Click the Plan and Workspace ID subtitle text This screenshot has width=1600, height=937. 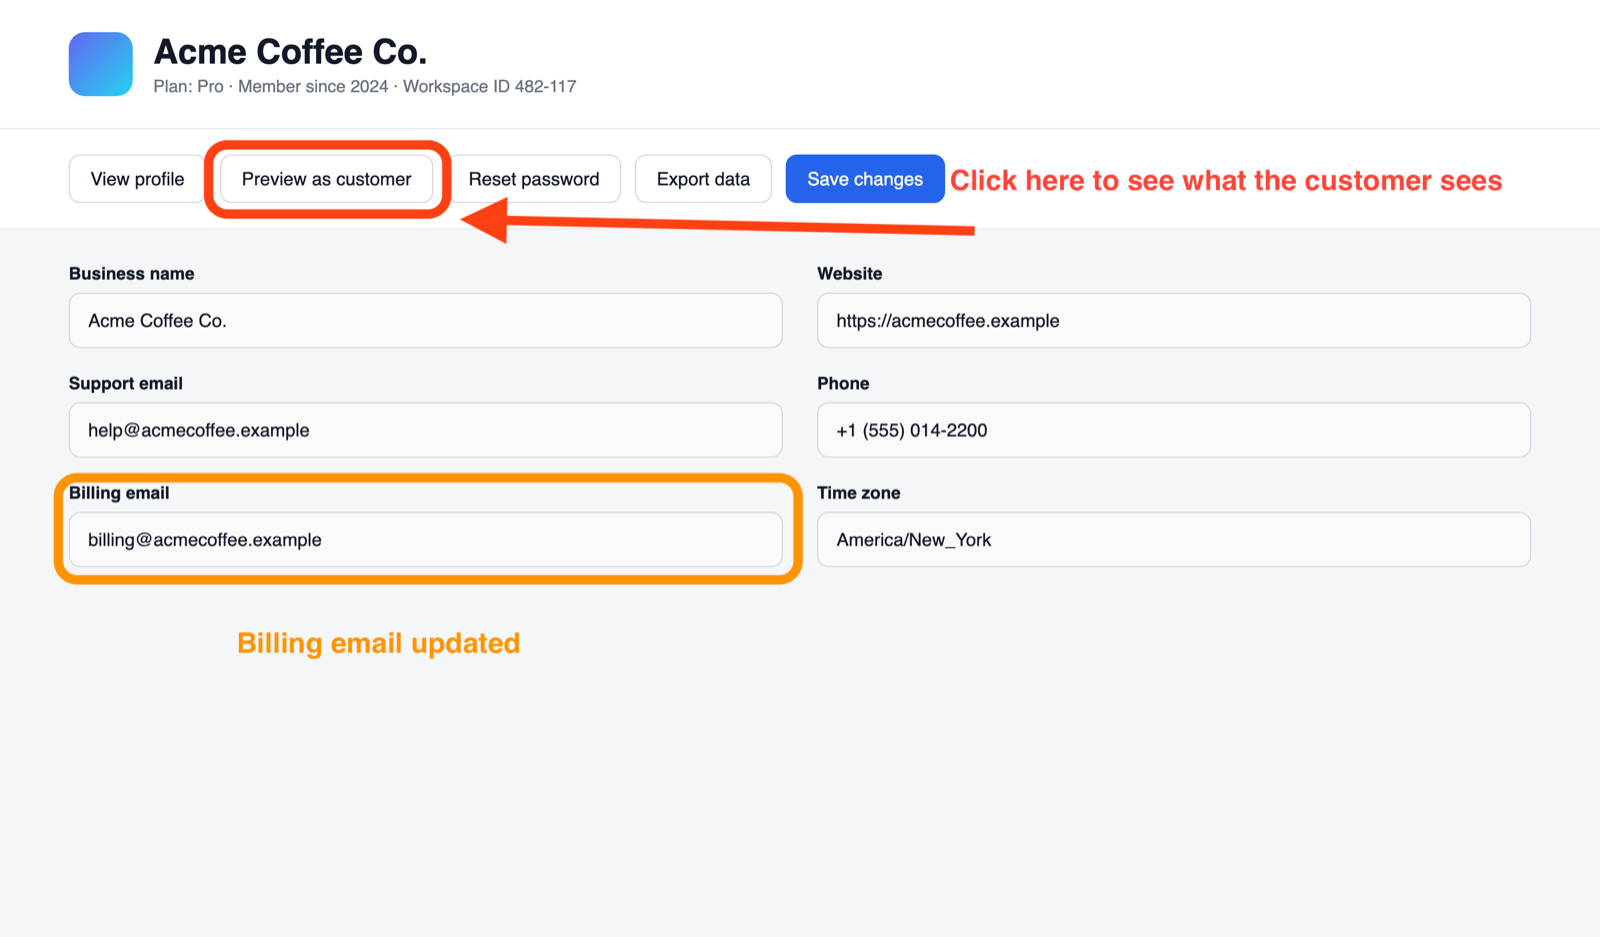(365, 87)
